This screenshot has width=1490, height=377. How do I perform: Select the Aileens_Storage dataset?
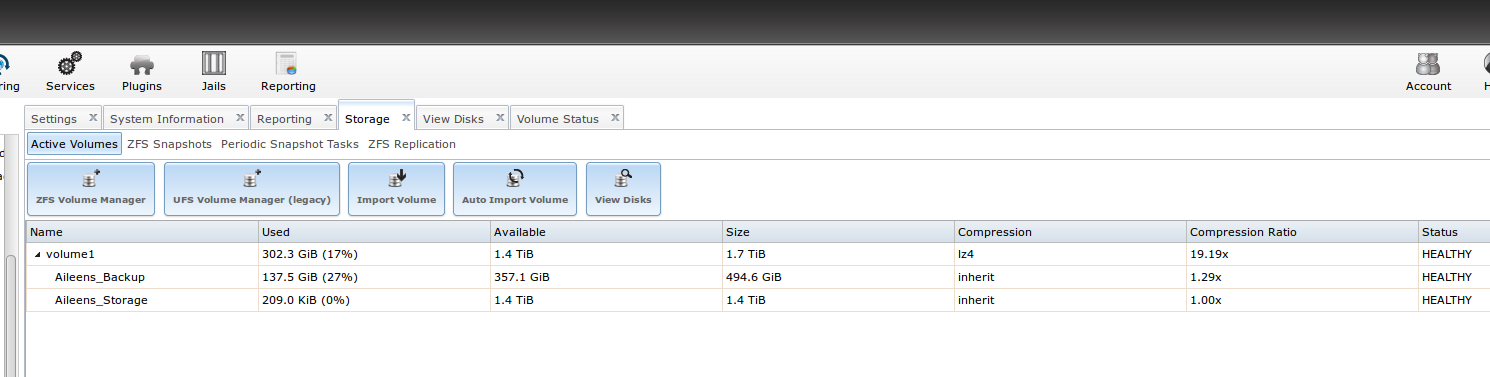click(101, 300)
